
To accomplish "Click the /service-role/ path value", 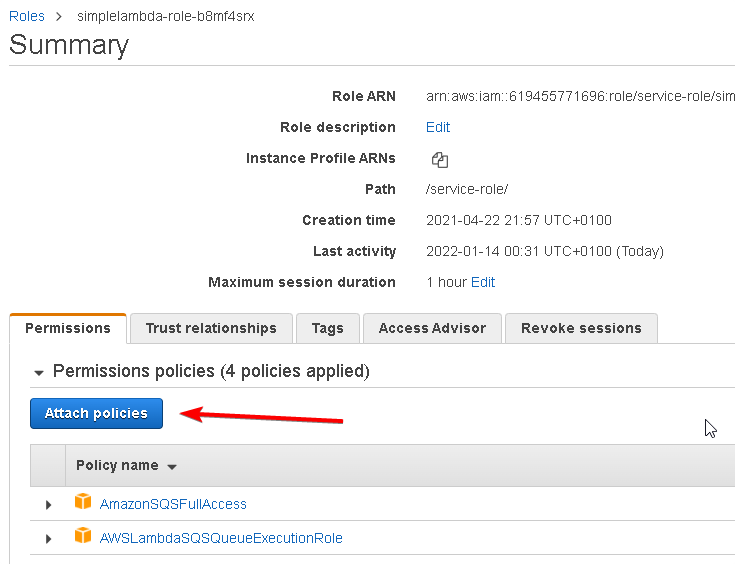I will click(467, 189).
